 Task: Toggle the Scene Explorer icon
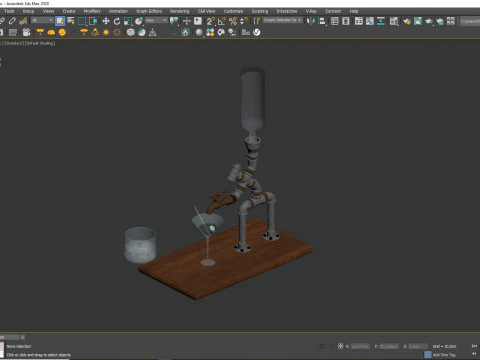point(335,21)
